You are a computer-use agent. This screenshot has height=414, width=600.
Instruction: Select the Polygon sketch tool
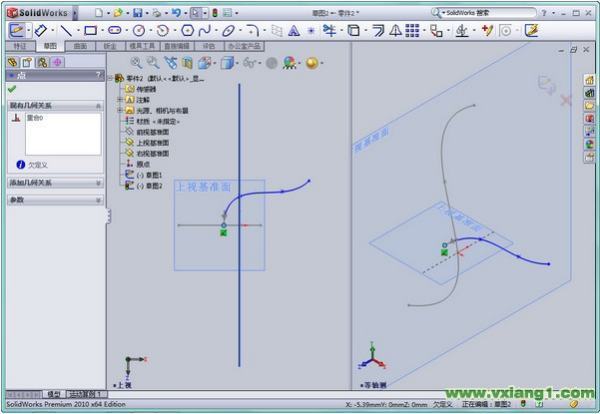click(187, 30)
